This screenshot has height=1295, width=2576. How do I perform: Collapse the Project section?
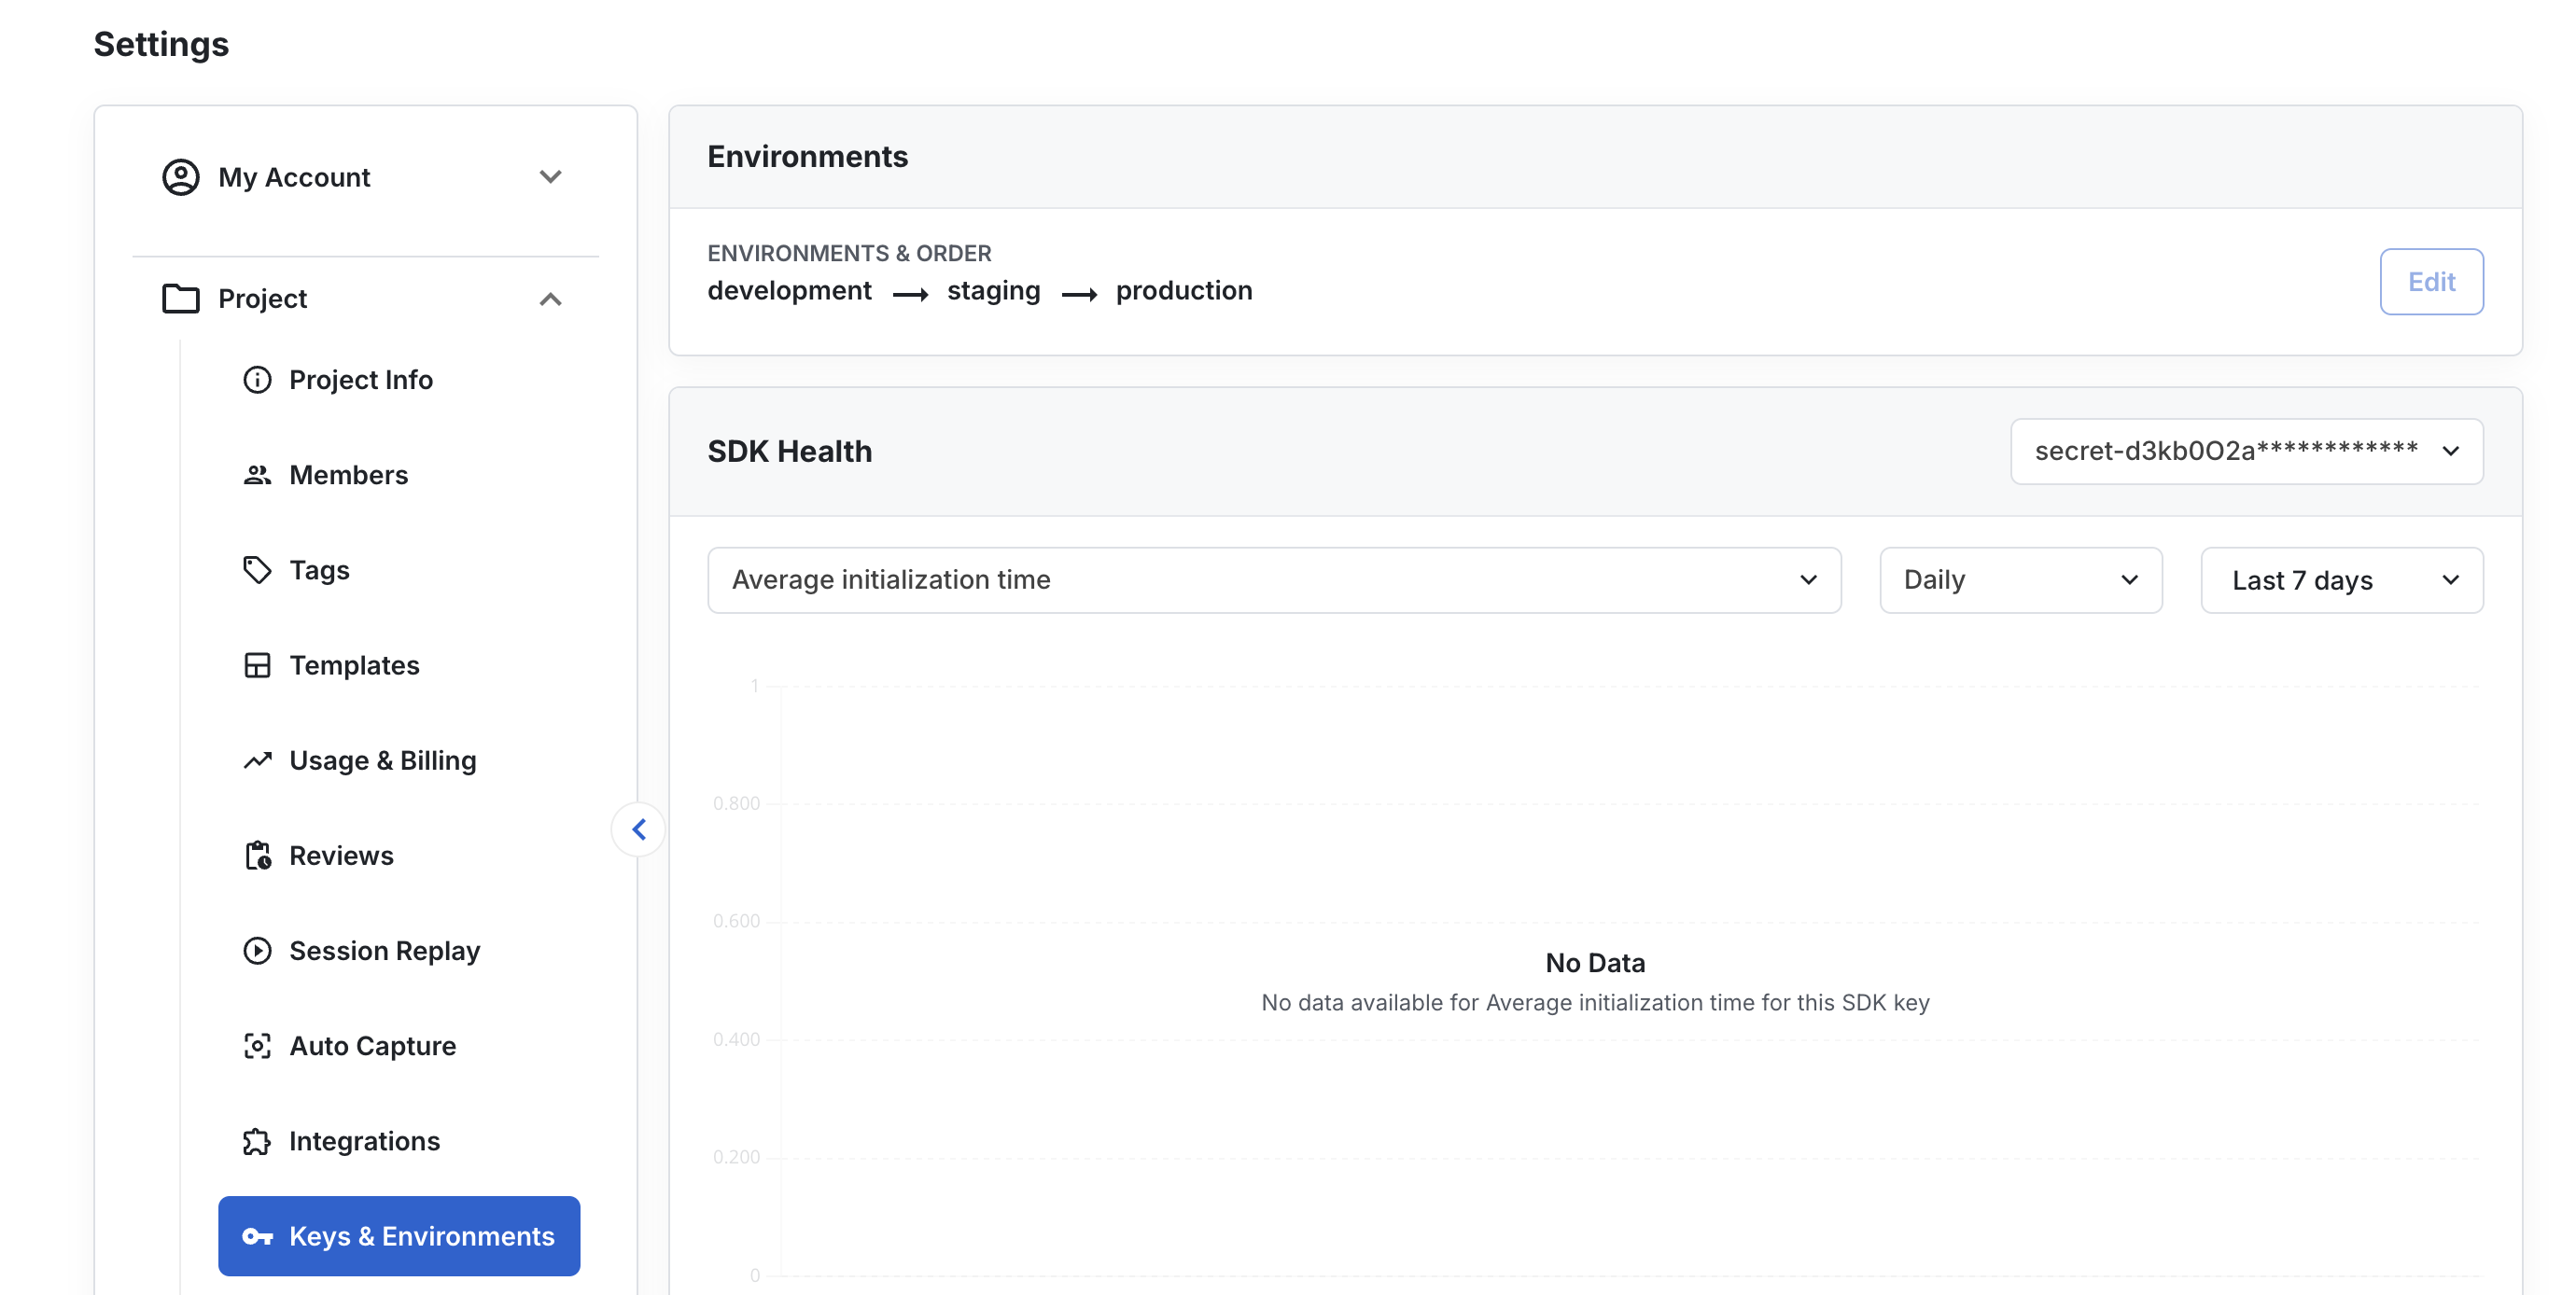click(x=552, y=299)
